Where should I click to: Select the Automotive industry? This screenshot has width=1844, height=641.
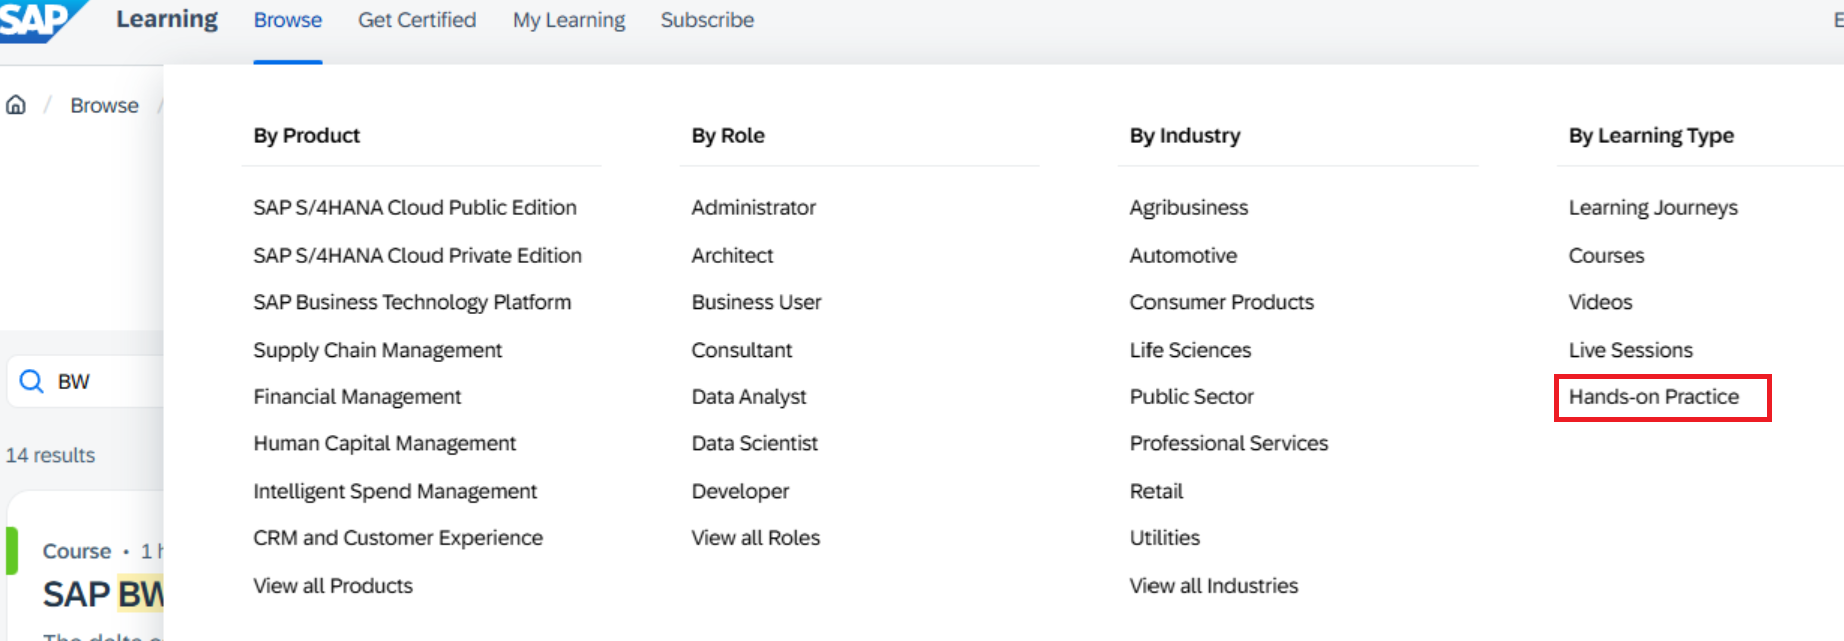[1183, 255]
